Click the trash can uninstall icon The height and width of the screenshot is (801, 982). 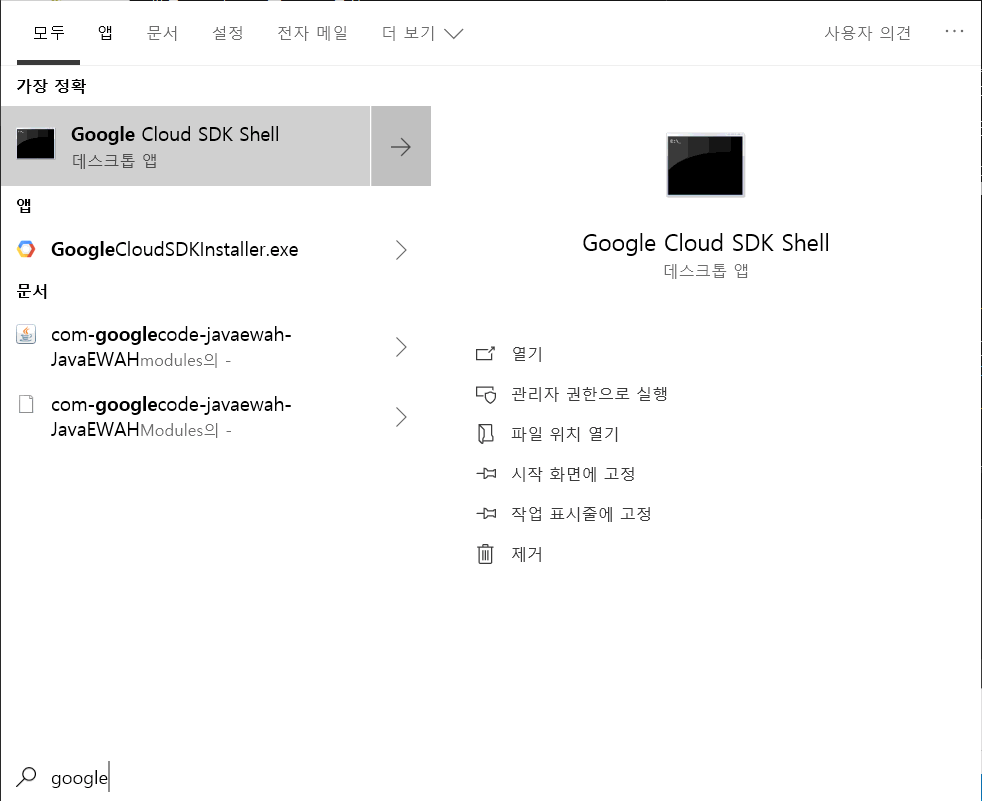point(485,554)
